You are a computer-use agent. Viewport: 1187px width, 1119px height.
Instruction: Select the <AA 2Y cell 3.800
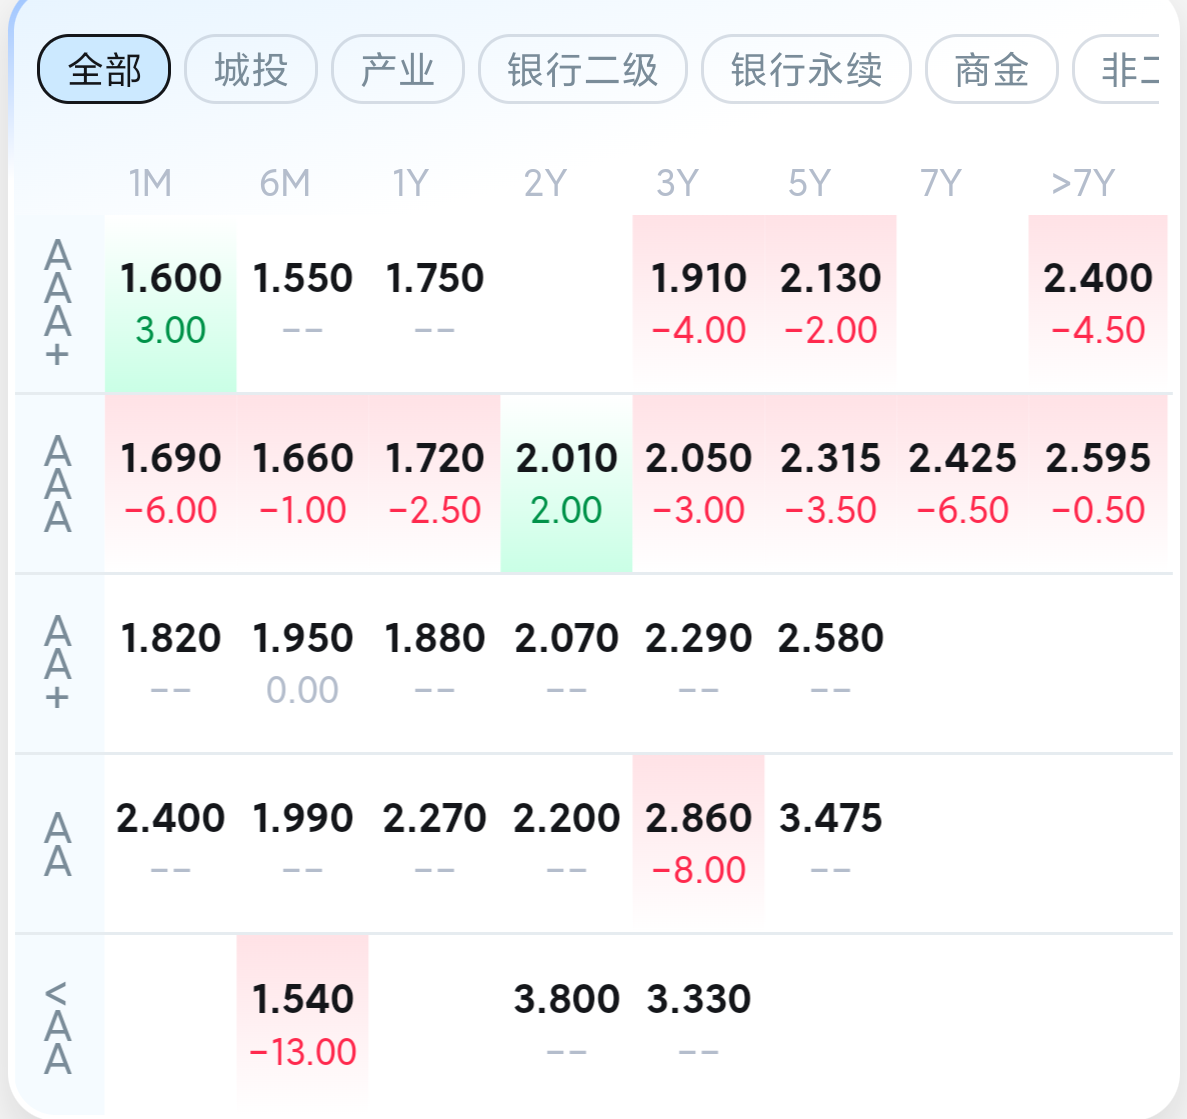pyautogui.click(x=566, y=1025)
